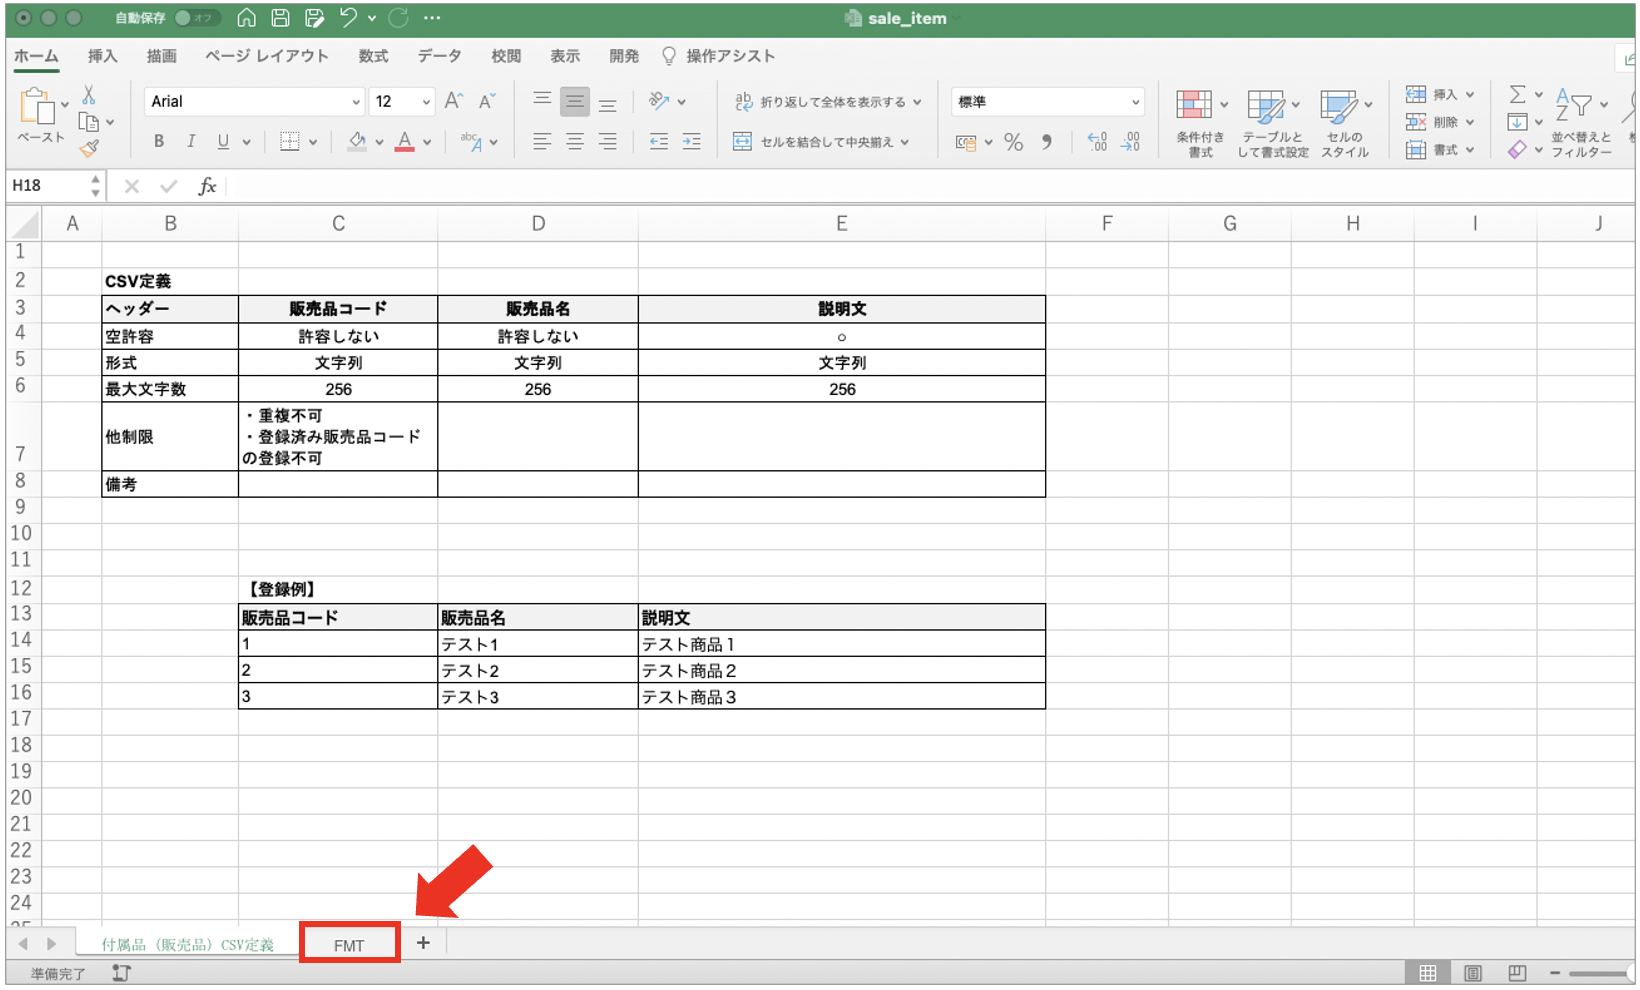
Task: Select the FMT sheet tab
Action: (349, 945)
